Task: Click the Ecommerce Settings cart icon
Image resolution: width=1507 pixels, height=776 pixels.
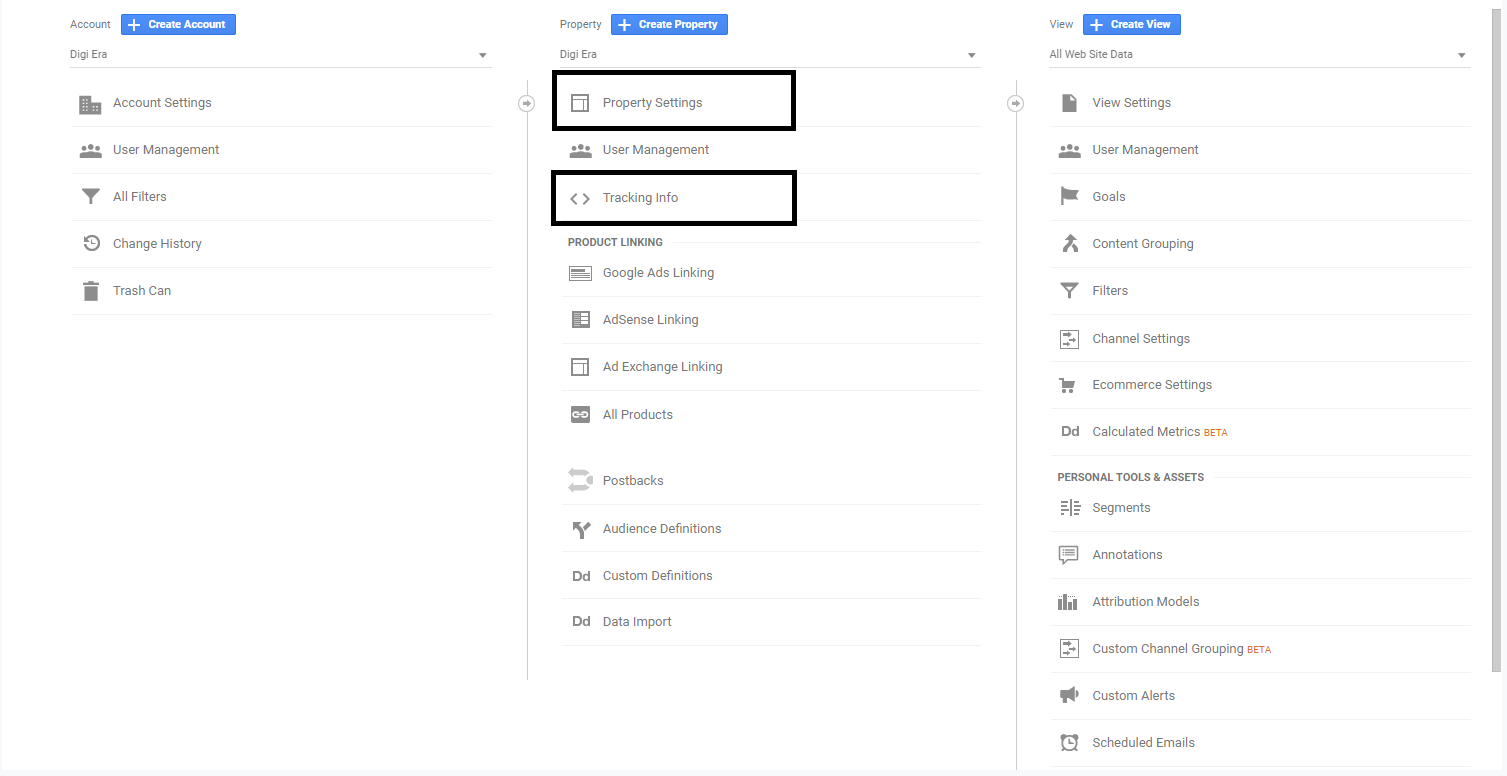Action: pyautogui.click(x=1069, y=385)
